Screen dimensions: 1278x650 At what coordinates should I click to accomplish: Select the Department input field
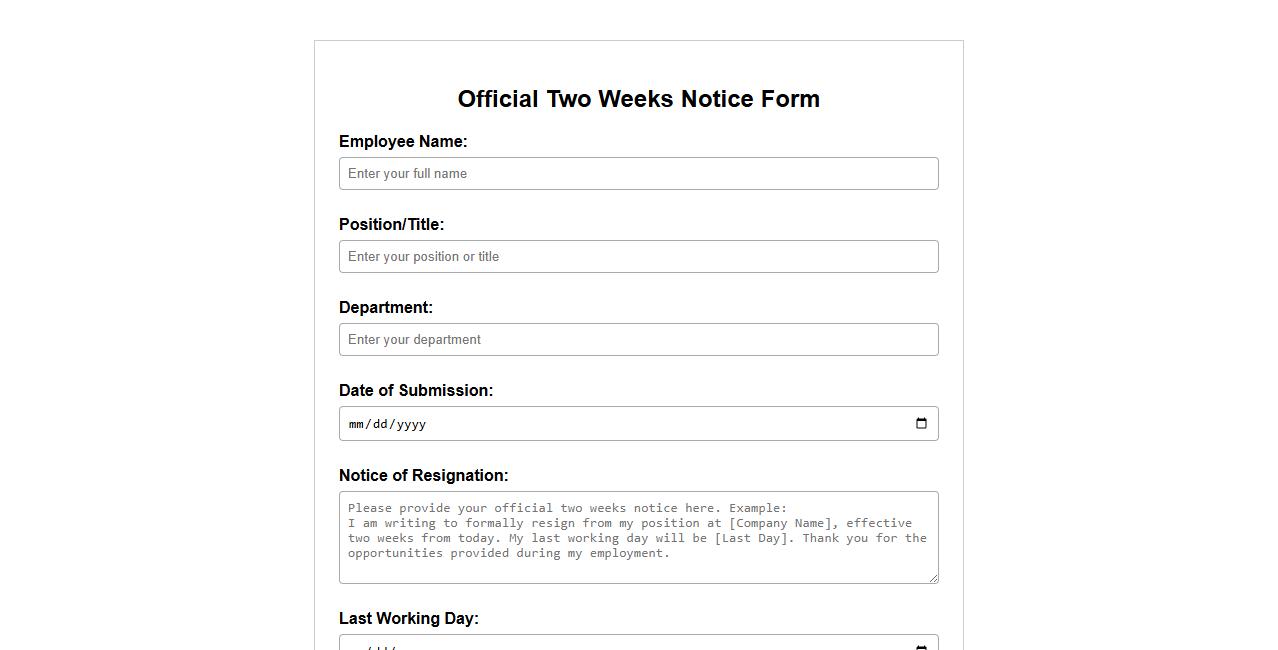point(638,339)
